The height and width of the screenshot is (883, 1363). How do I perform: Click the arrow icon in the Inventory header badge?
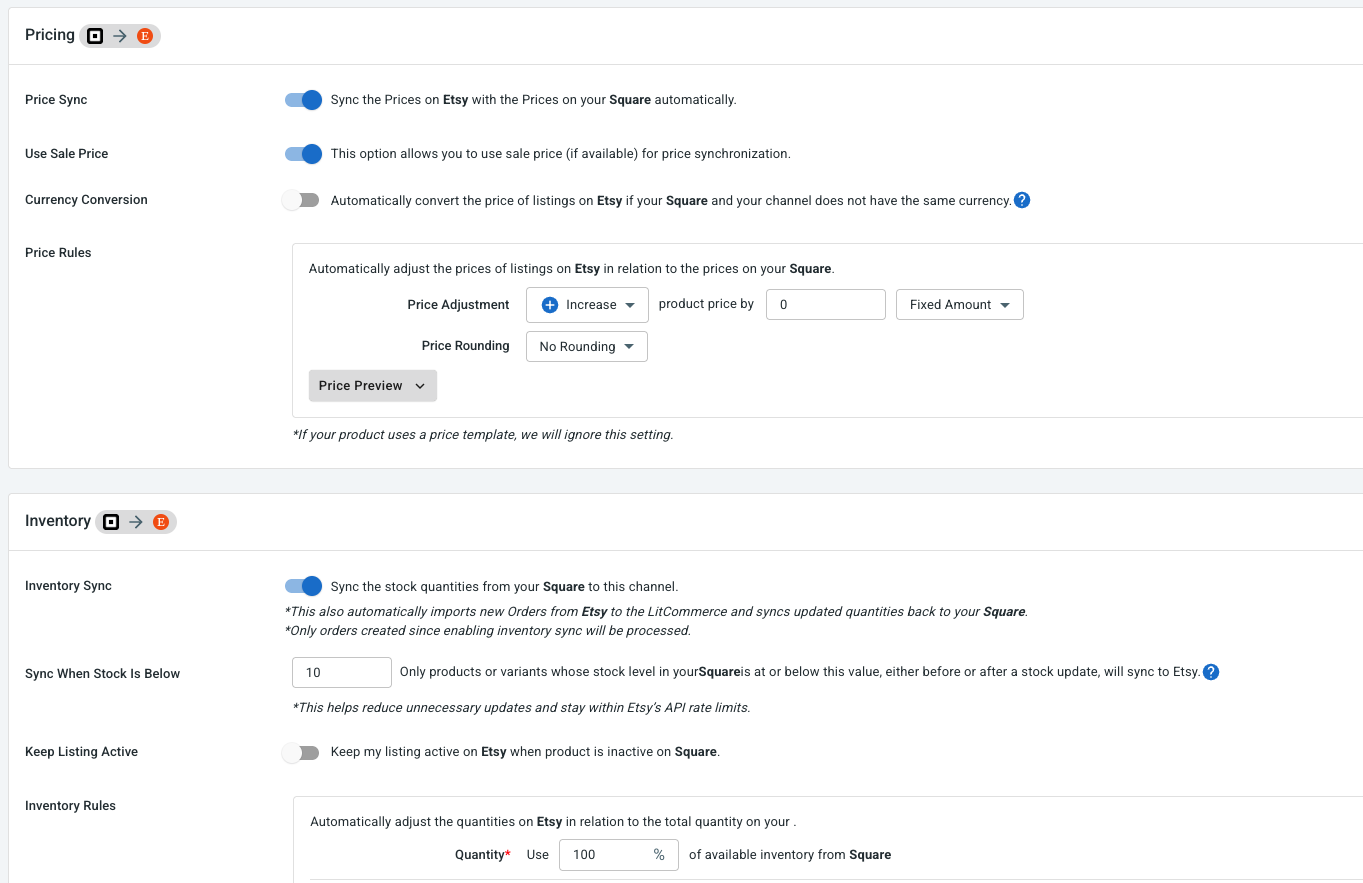(x=136, y=522)
